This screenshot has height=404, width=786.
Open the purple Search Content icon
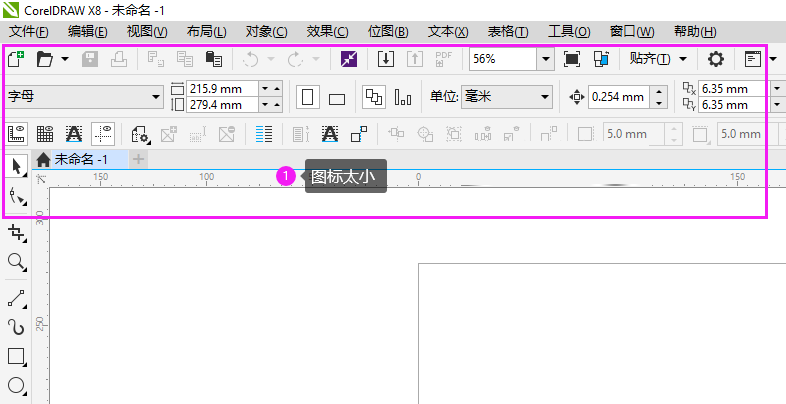[x=349, y=59]
